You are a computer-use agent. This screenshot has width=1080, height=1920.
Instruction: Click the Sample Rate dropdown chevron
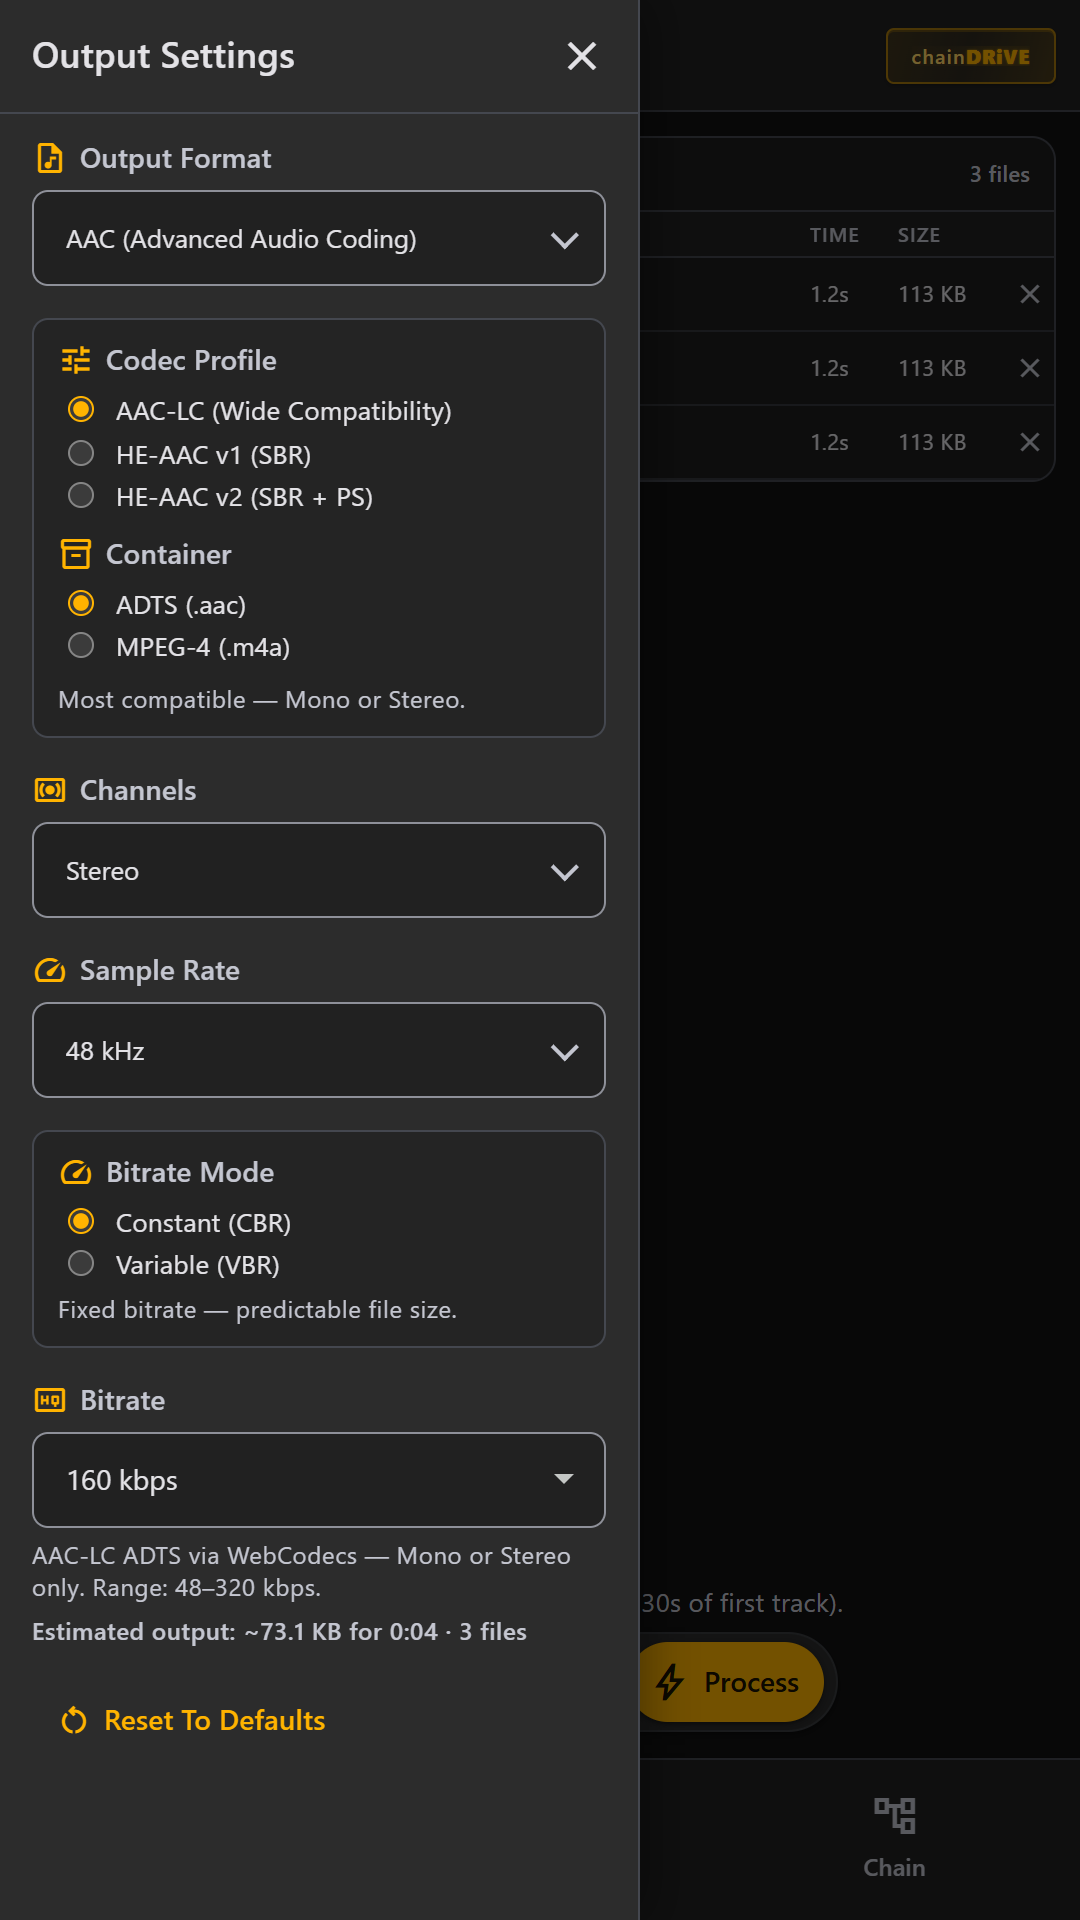[565, 1052]
